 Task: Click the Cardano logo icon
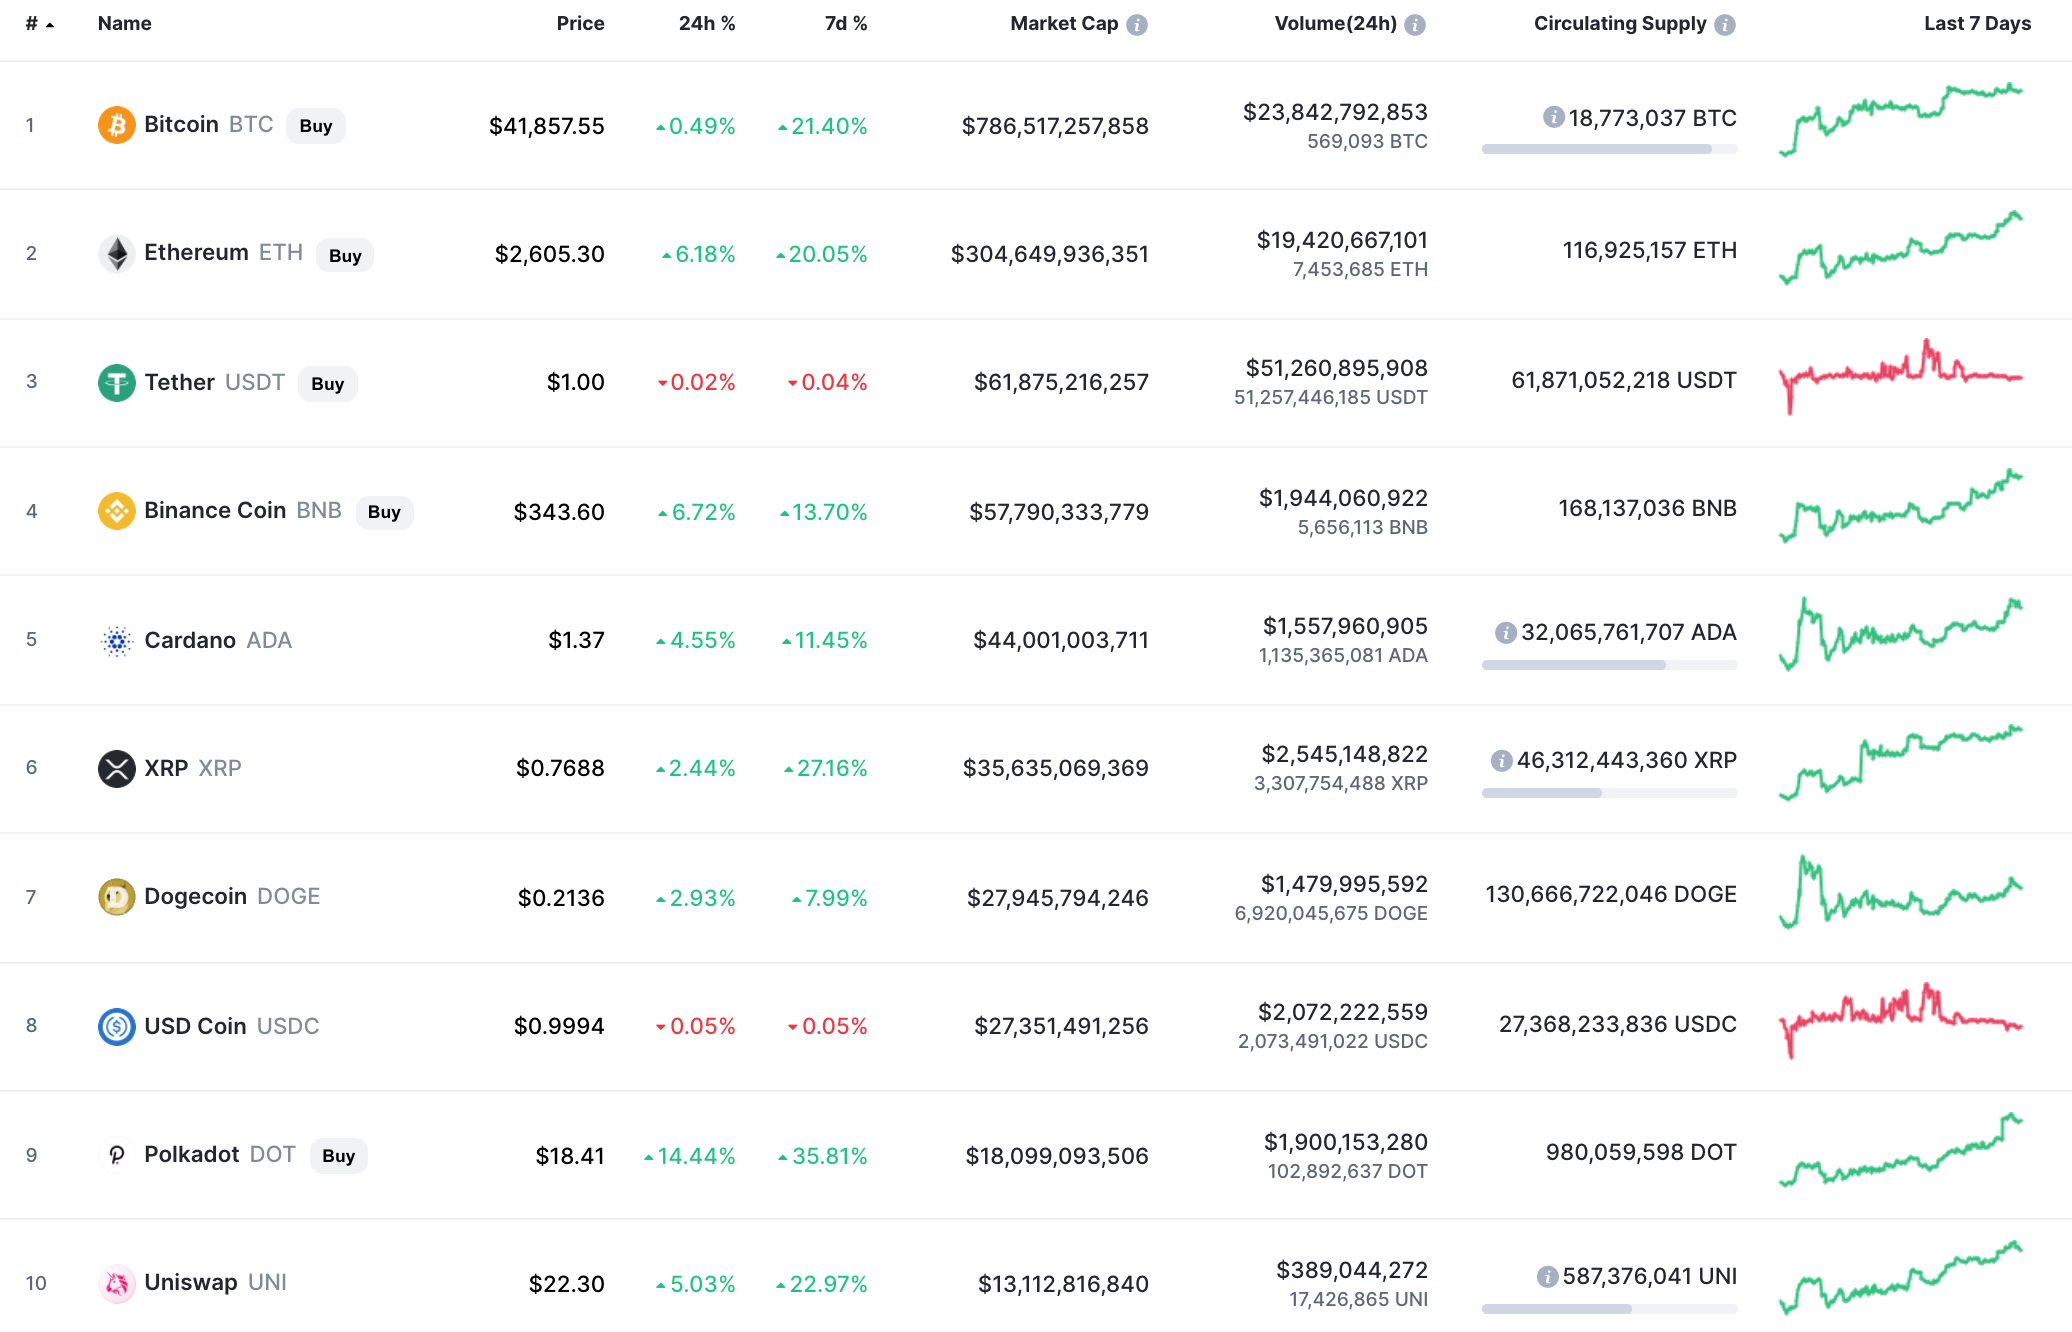point(116,640)
